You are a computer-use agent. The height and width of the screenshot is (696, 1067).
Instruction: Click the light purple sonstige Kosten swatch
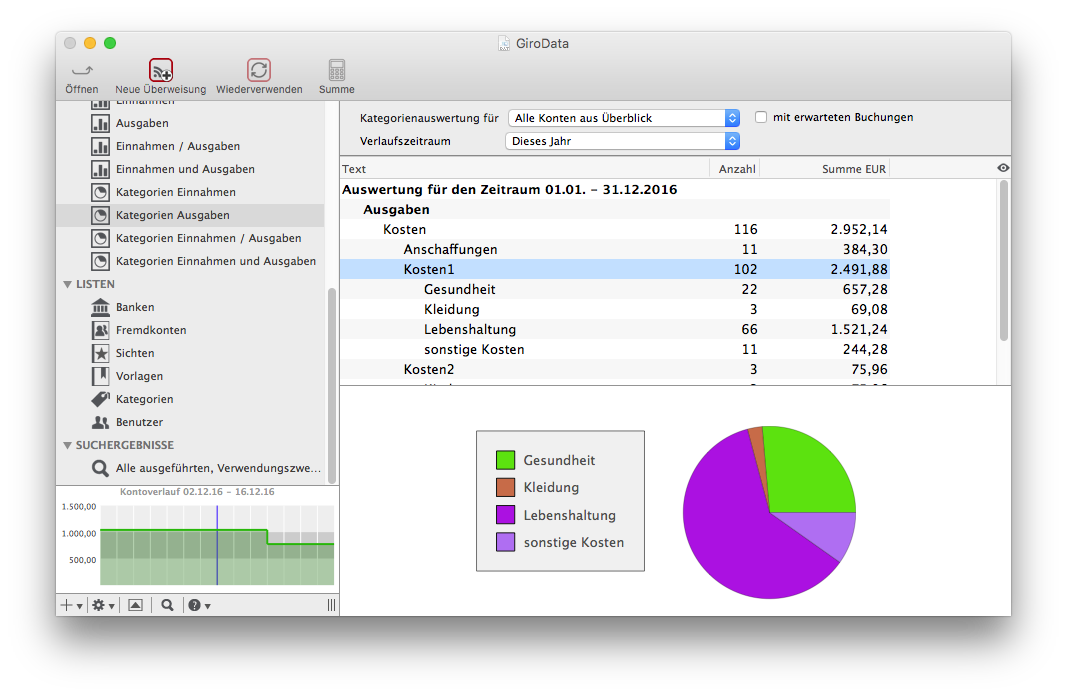point(506,542)
